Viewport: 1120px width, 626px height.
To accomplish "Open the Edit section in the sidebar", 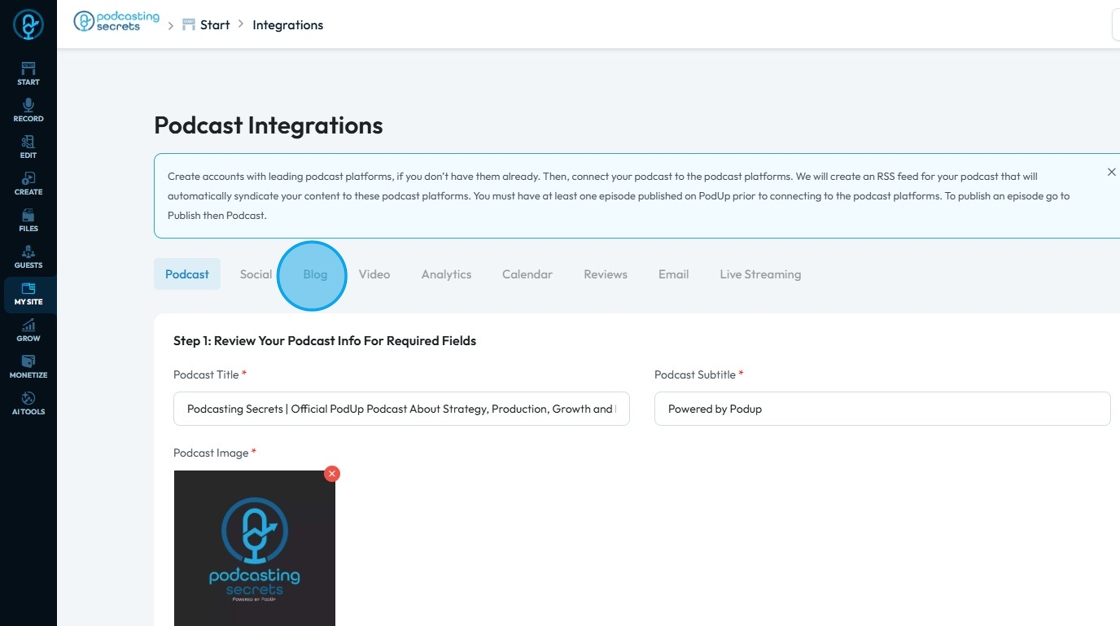I will point(29,146).
